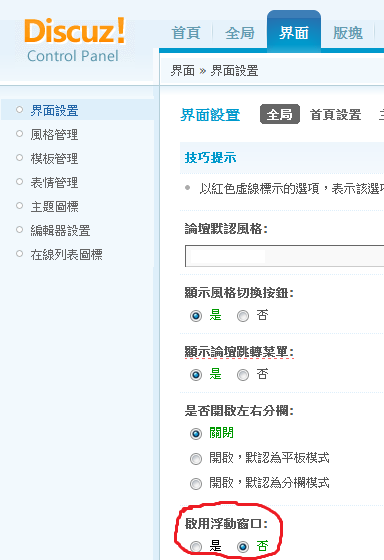Click the 全局 sub-tab button

pos(280,114)
